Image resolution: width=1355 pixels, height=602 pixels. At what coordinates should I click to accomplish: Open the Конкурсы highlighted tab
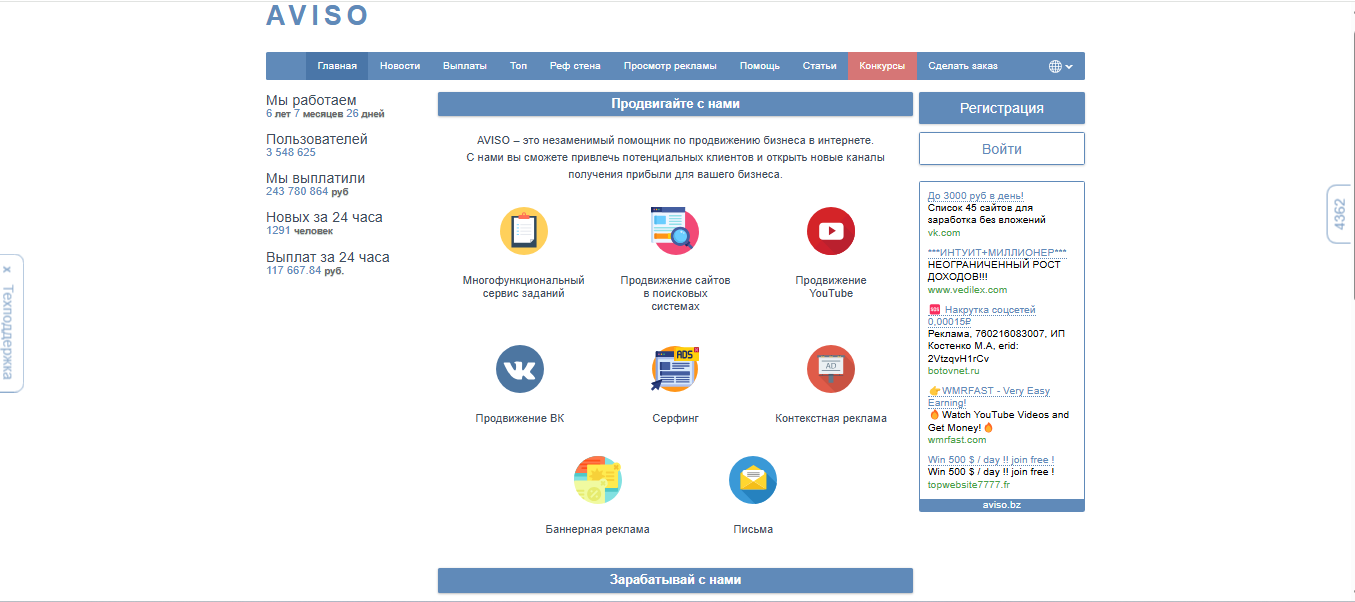882,66
